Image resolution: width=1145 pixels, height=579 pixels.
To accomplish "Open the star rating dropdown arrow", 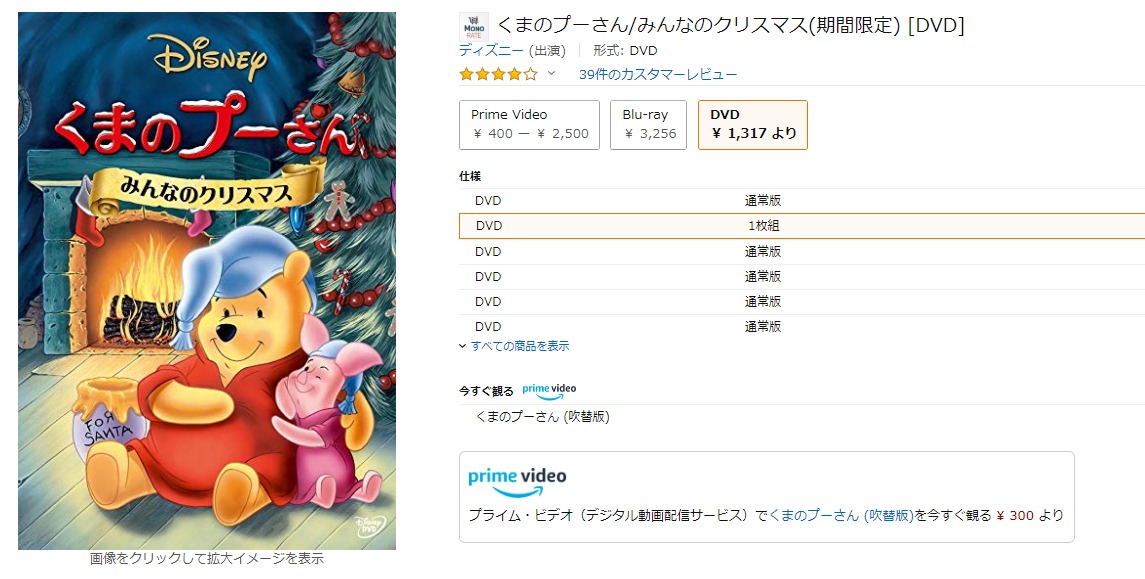I will click(551, 74).
